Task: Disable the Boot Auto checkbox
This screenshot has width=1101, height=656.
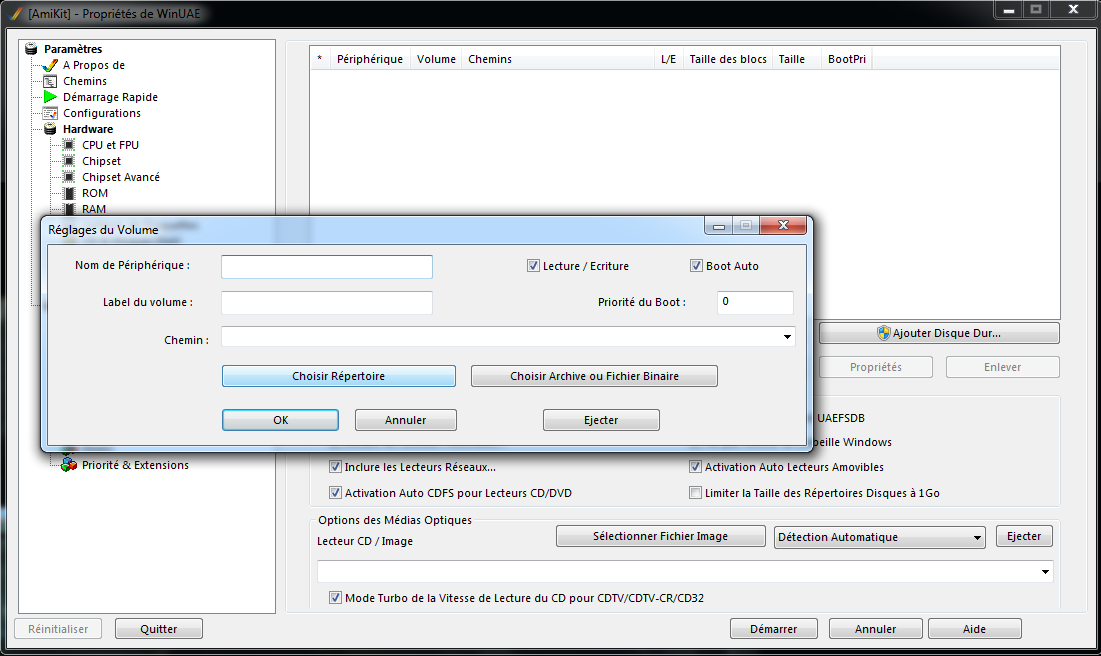Action: (696, 266)
